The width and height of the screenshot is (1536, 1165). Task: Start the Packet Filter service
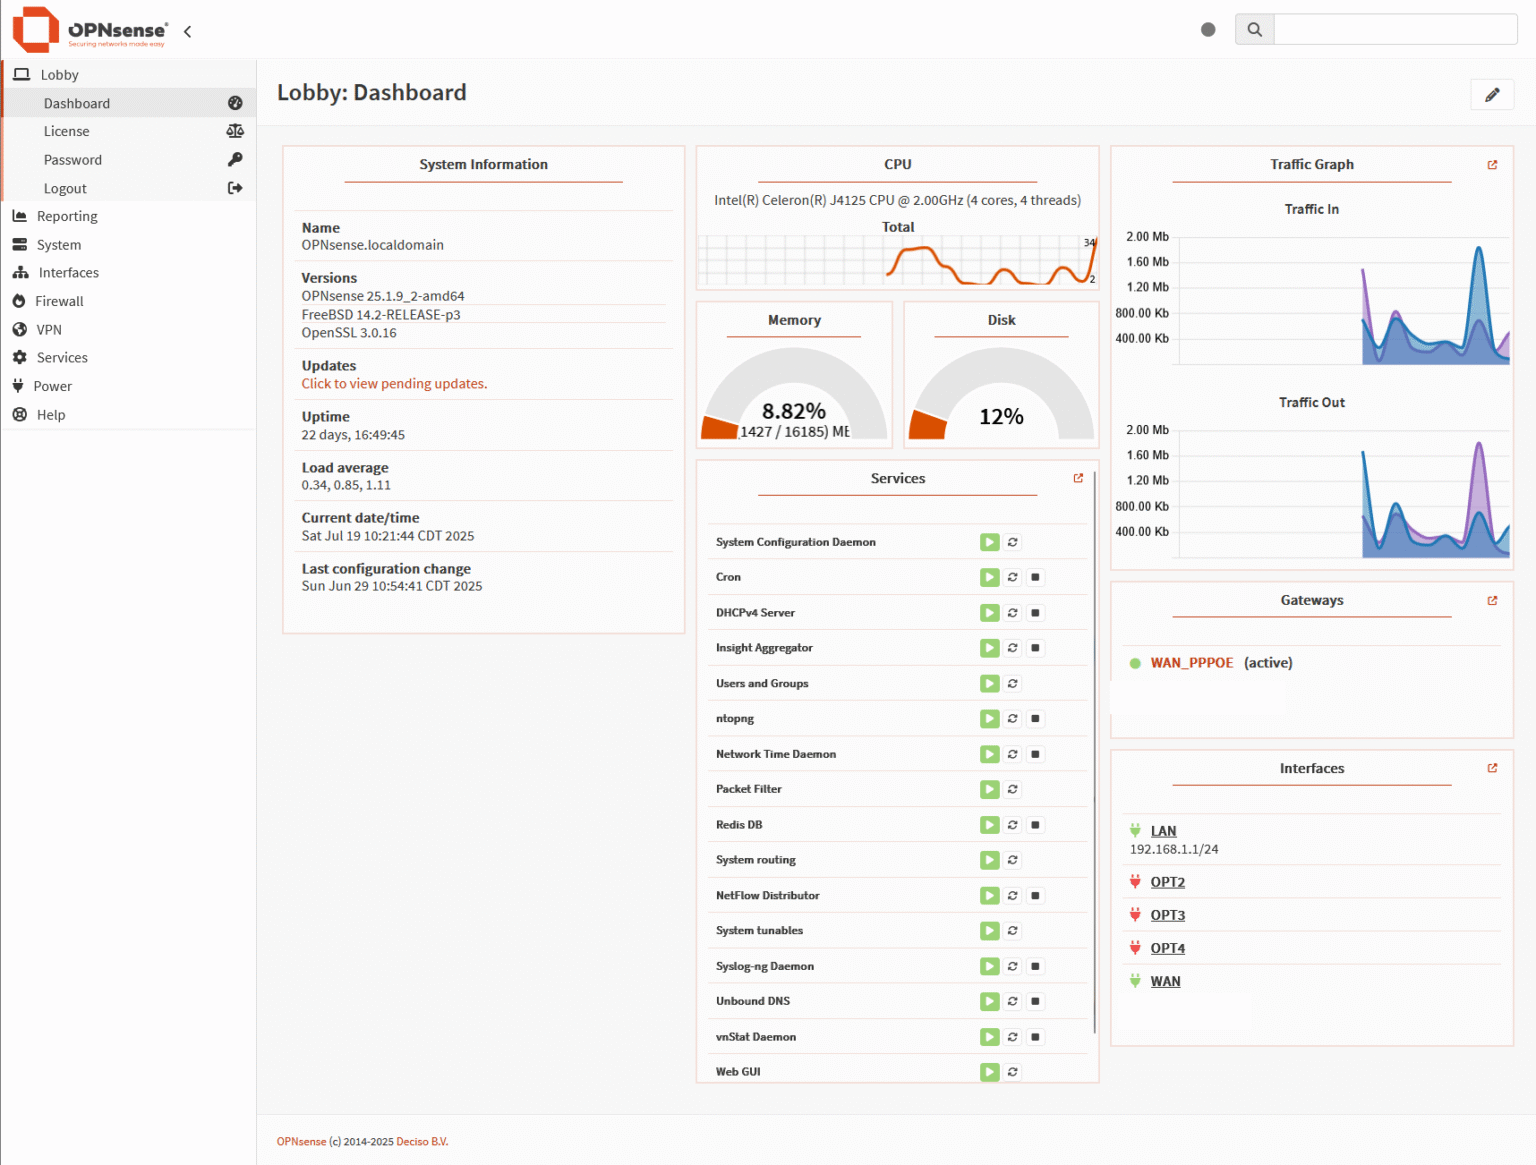pyautogui.click(x=989, y=789)
